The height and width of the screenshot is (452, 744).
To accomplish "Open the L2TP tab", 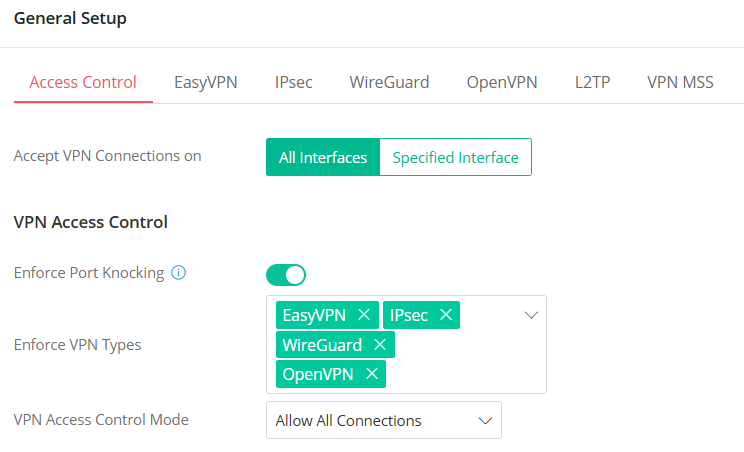I will (x=592, y=82).
